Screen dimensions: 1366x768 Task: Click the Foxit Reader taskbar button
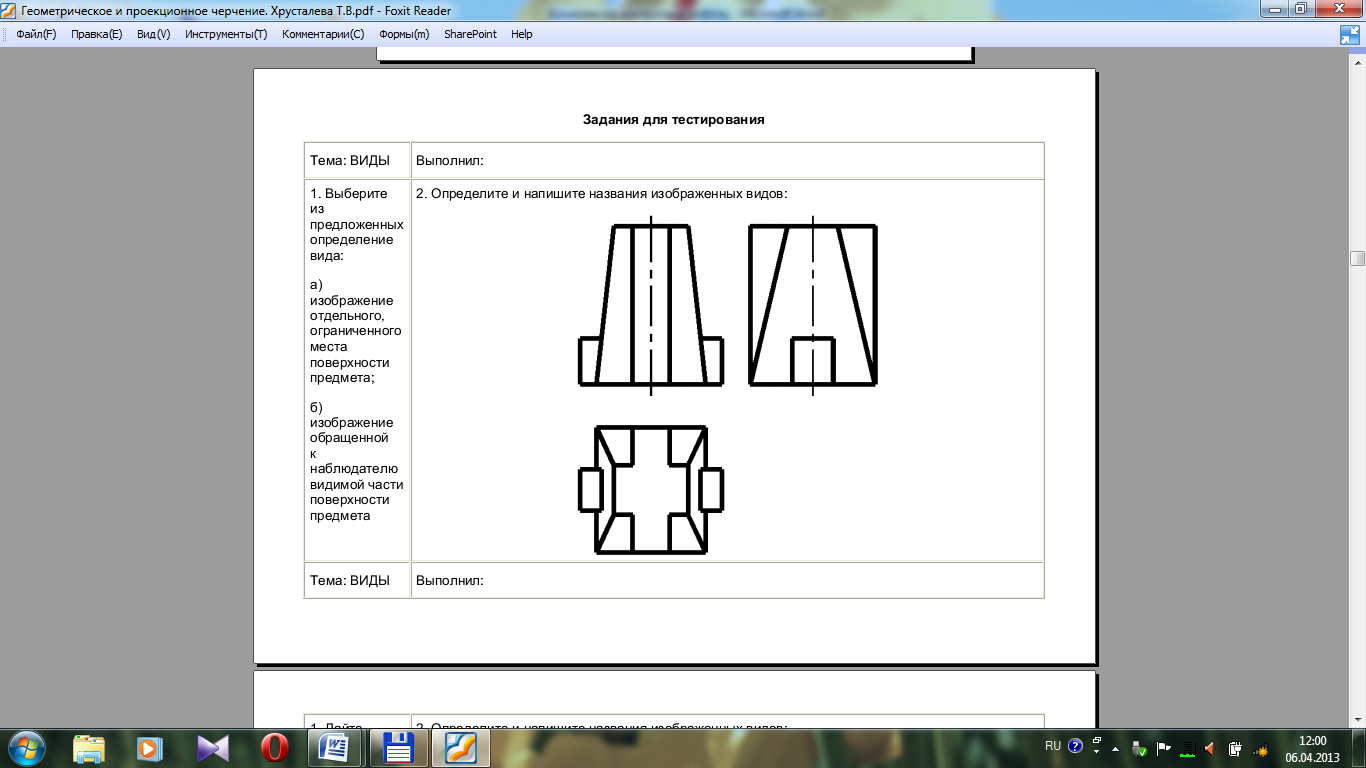point(461,747)
